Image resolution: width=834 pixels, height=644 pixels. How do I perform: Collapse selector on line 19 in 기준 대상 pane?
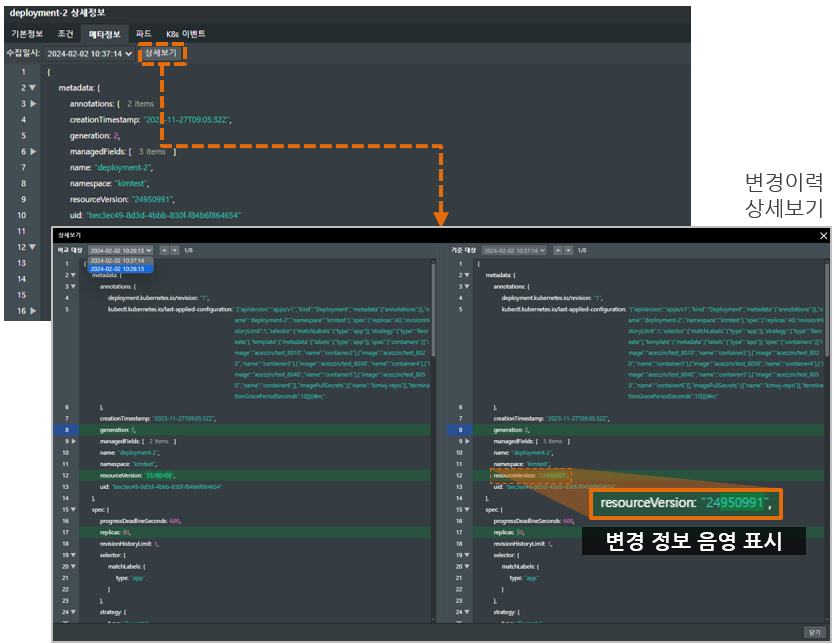(467, 555)
